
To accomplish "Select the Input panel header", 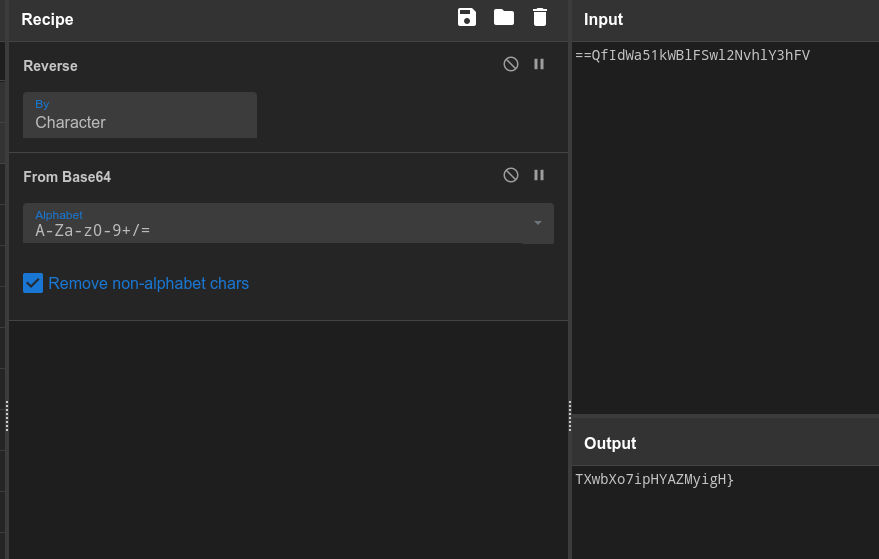I will coord(603,19).
